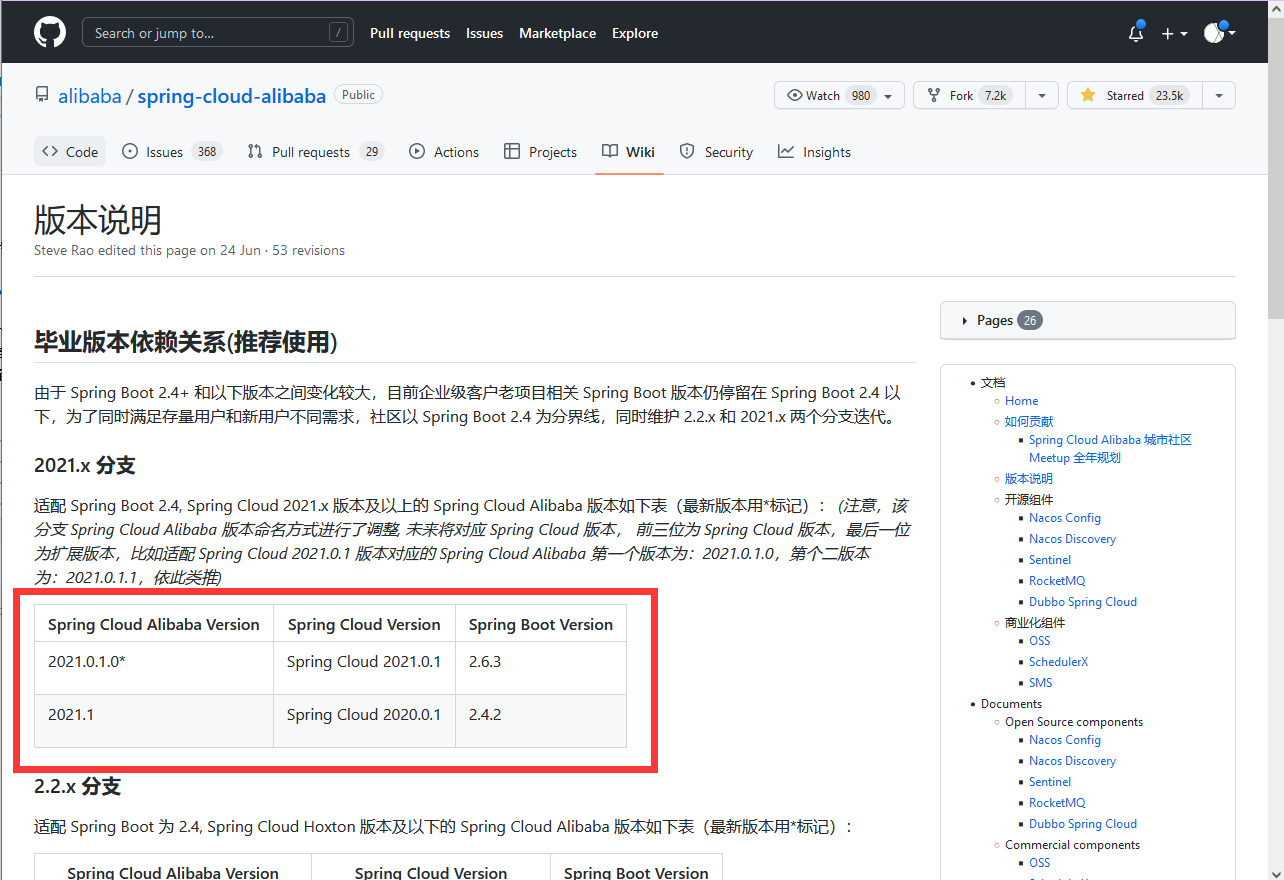Click the Public visibility badge
The height and width of the screenshot is (880, 1284).
(358, 95)
